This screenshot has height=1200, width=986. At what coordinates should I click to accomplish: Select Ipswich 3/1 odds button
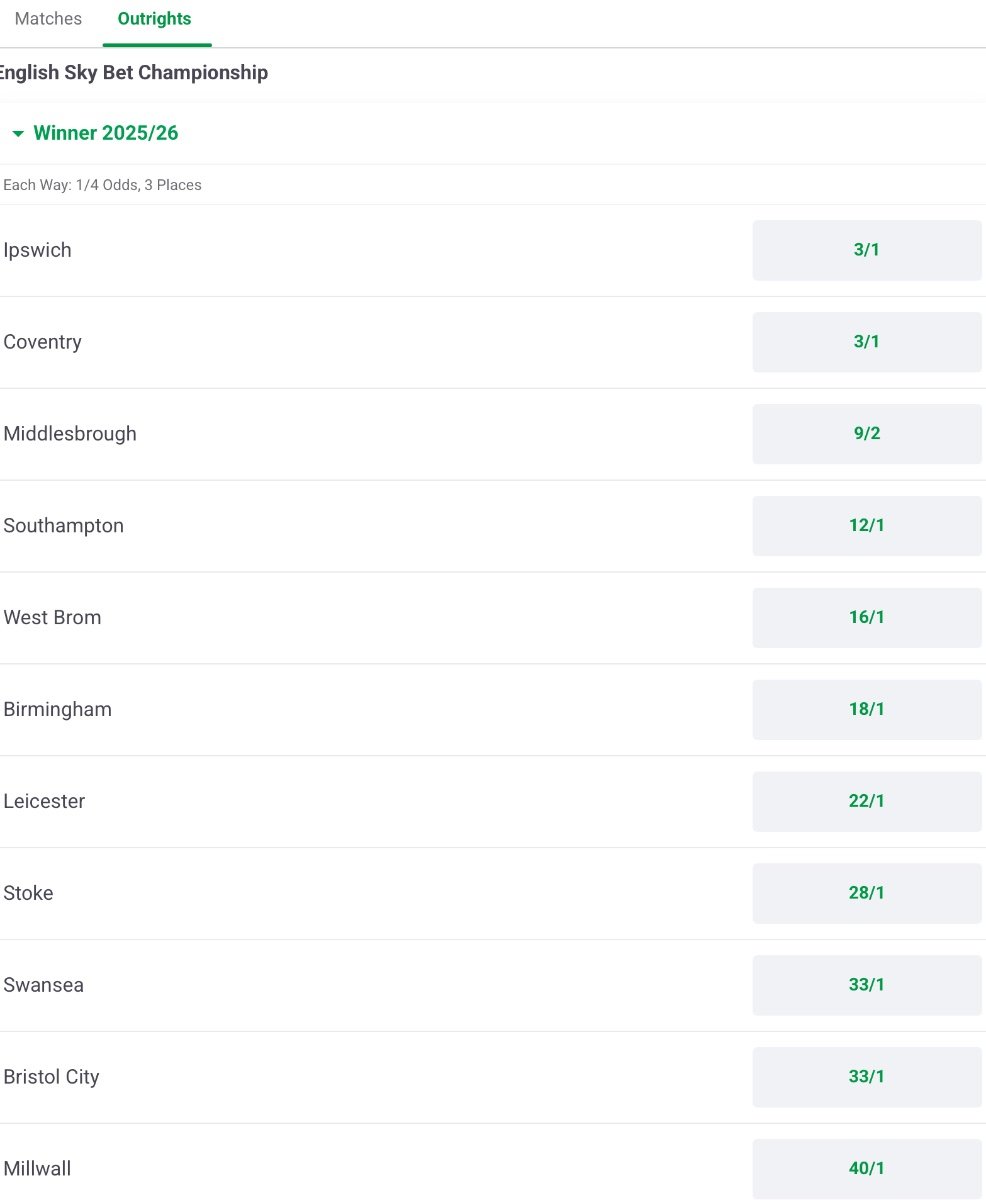click(x=866, y=250)
